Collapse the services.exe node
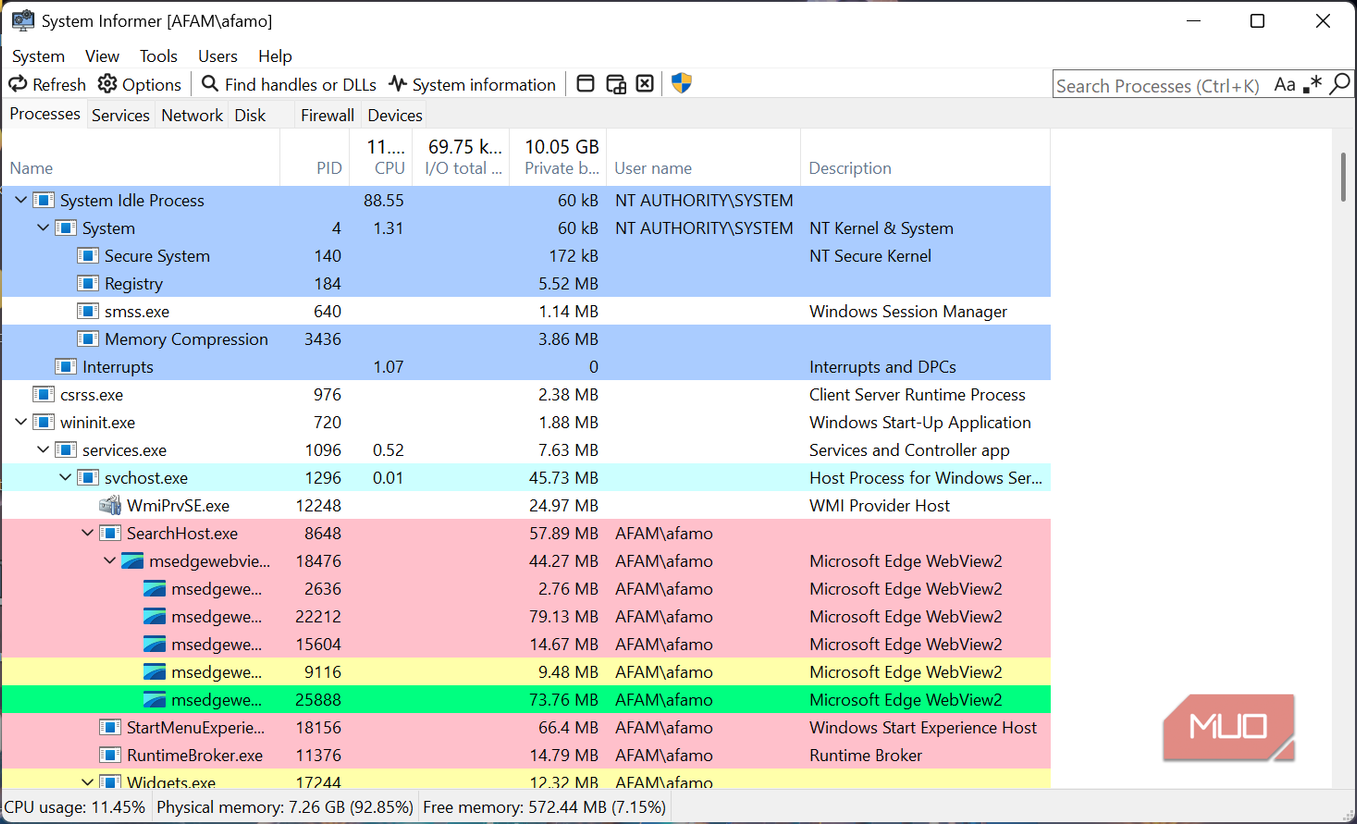The image size is (1357, 824). [x=43, y=450]
